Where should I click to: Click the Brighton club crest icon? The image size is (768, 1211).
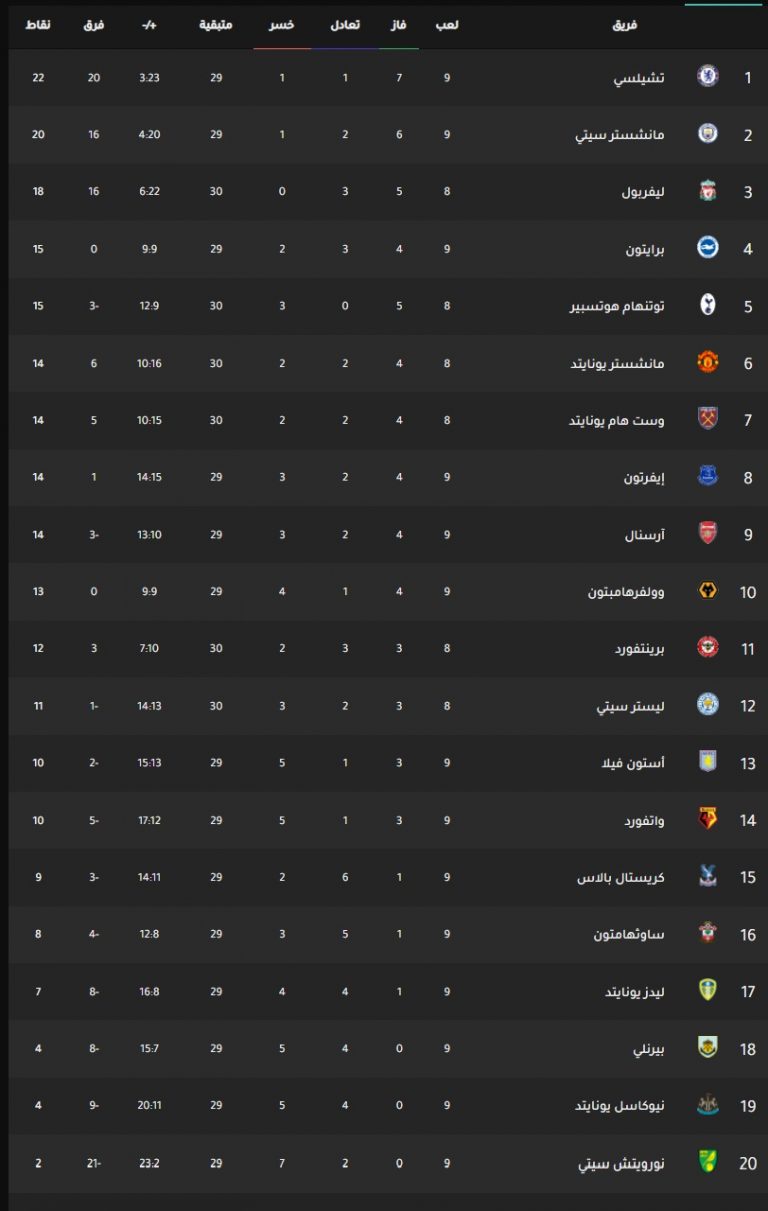tap(707, 248)
